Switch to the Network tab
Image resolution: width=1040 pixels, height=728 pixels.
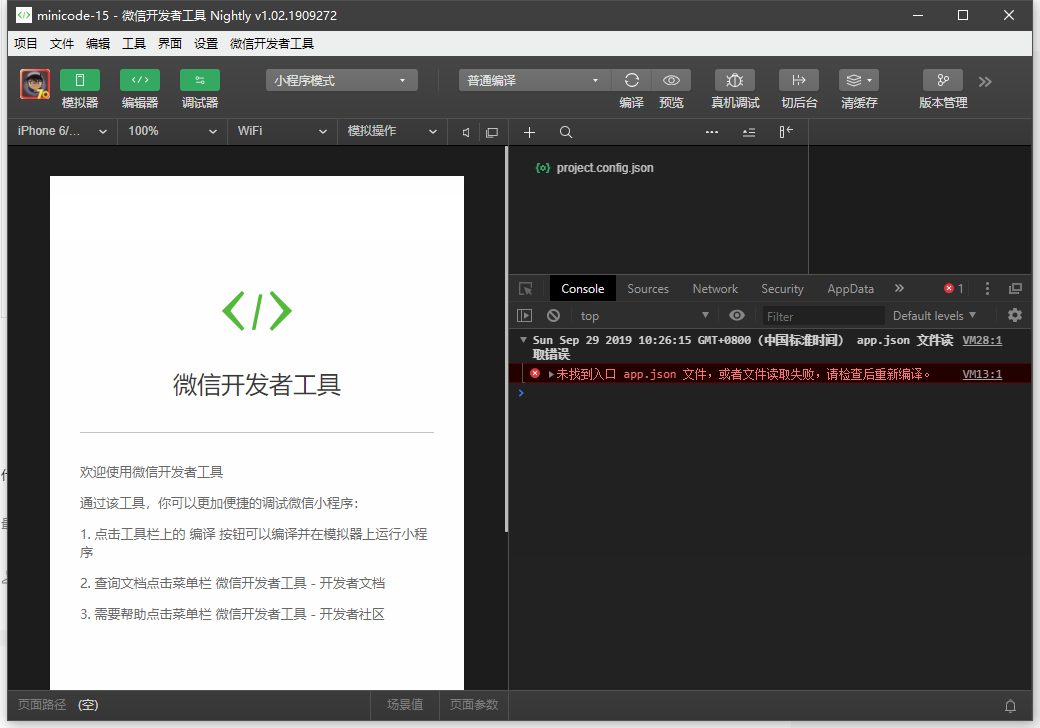(715, 288)
